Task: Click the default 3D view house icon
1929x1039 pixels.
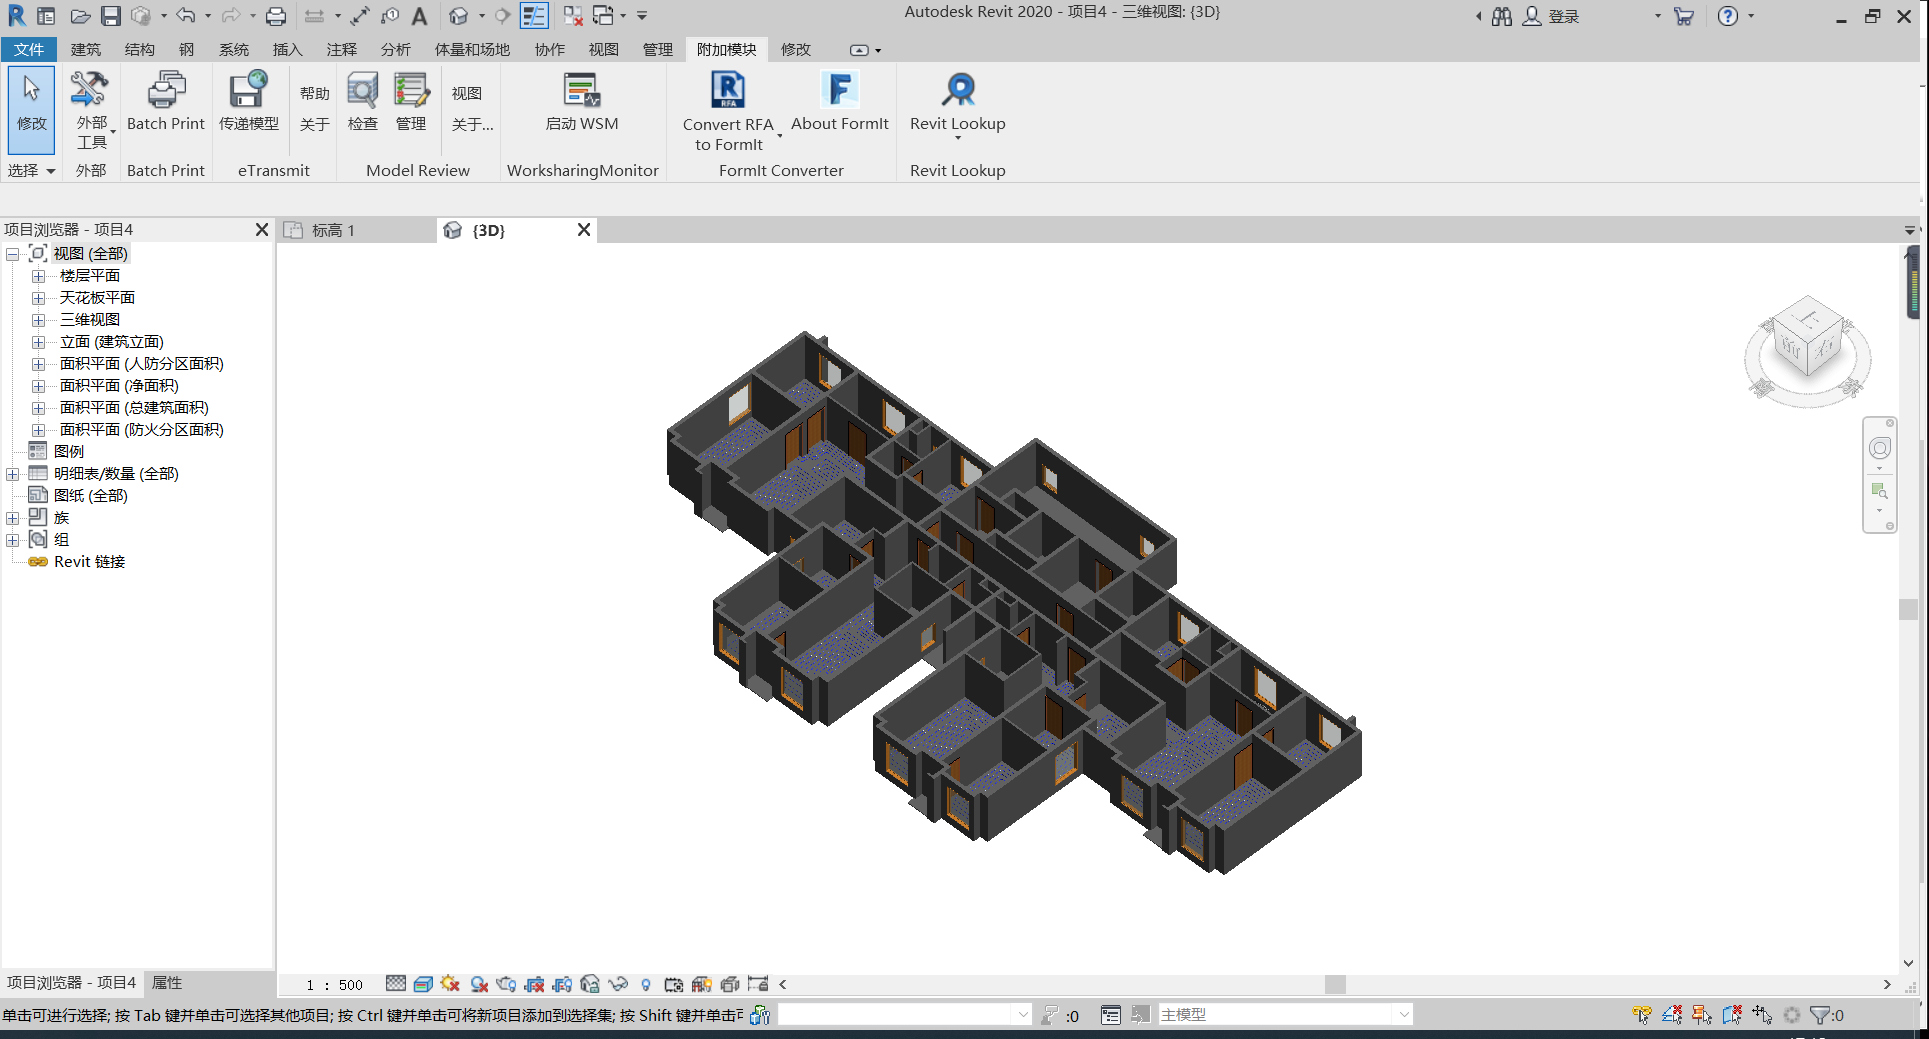Action: tap(458, 16)
